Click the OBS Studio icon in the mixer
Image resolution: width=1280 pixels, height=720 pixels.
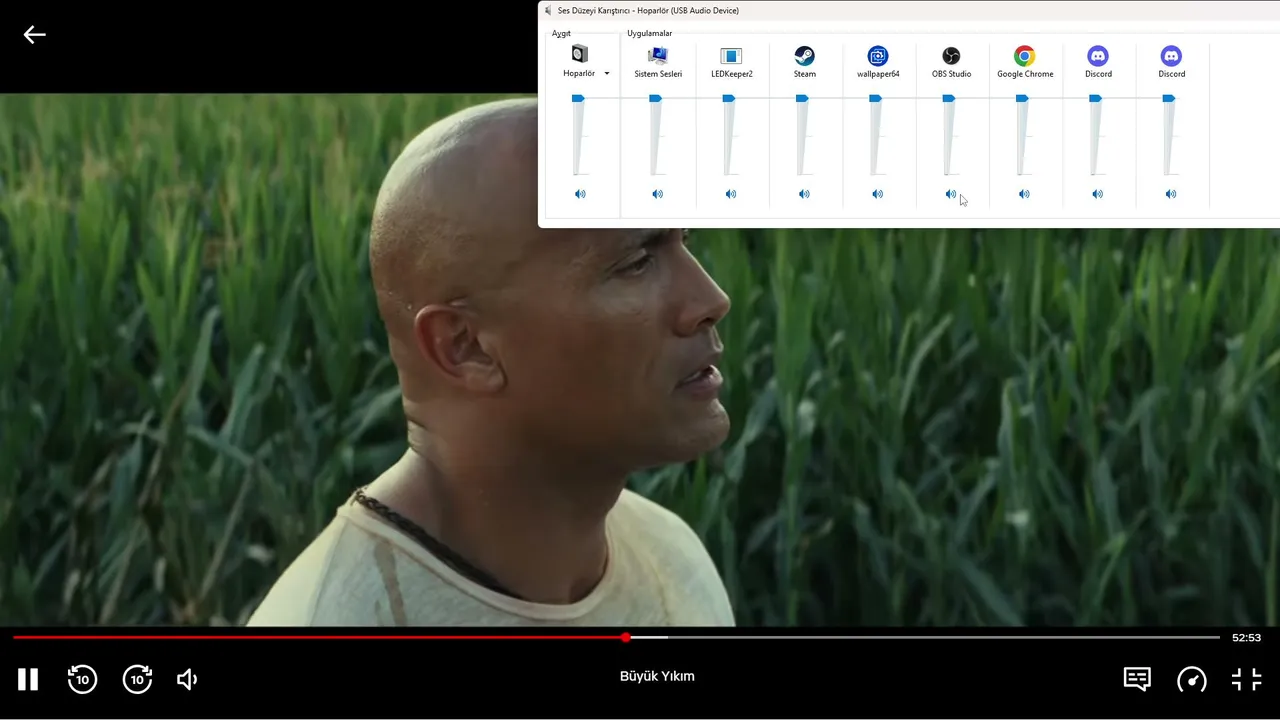[951, 55]
